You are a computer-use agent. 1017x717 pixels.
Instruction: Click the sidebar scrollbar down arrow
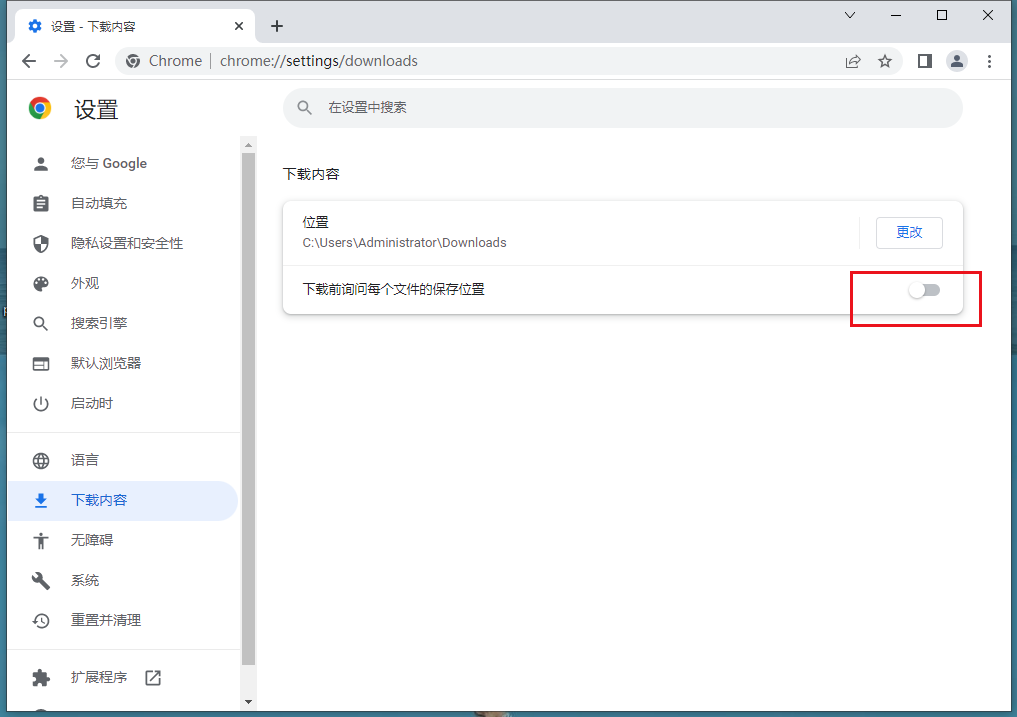tap(248, 702)
